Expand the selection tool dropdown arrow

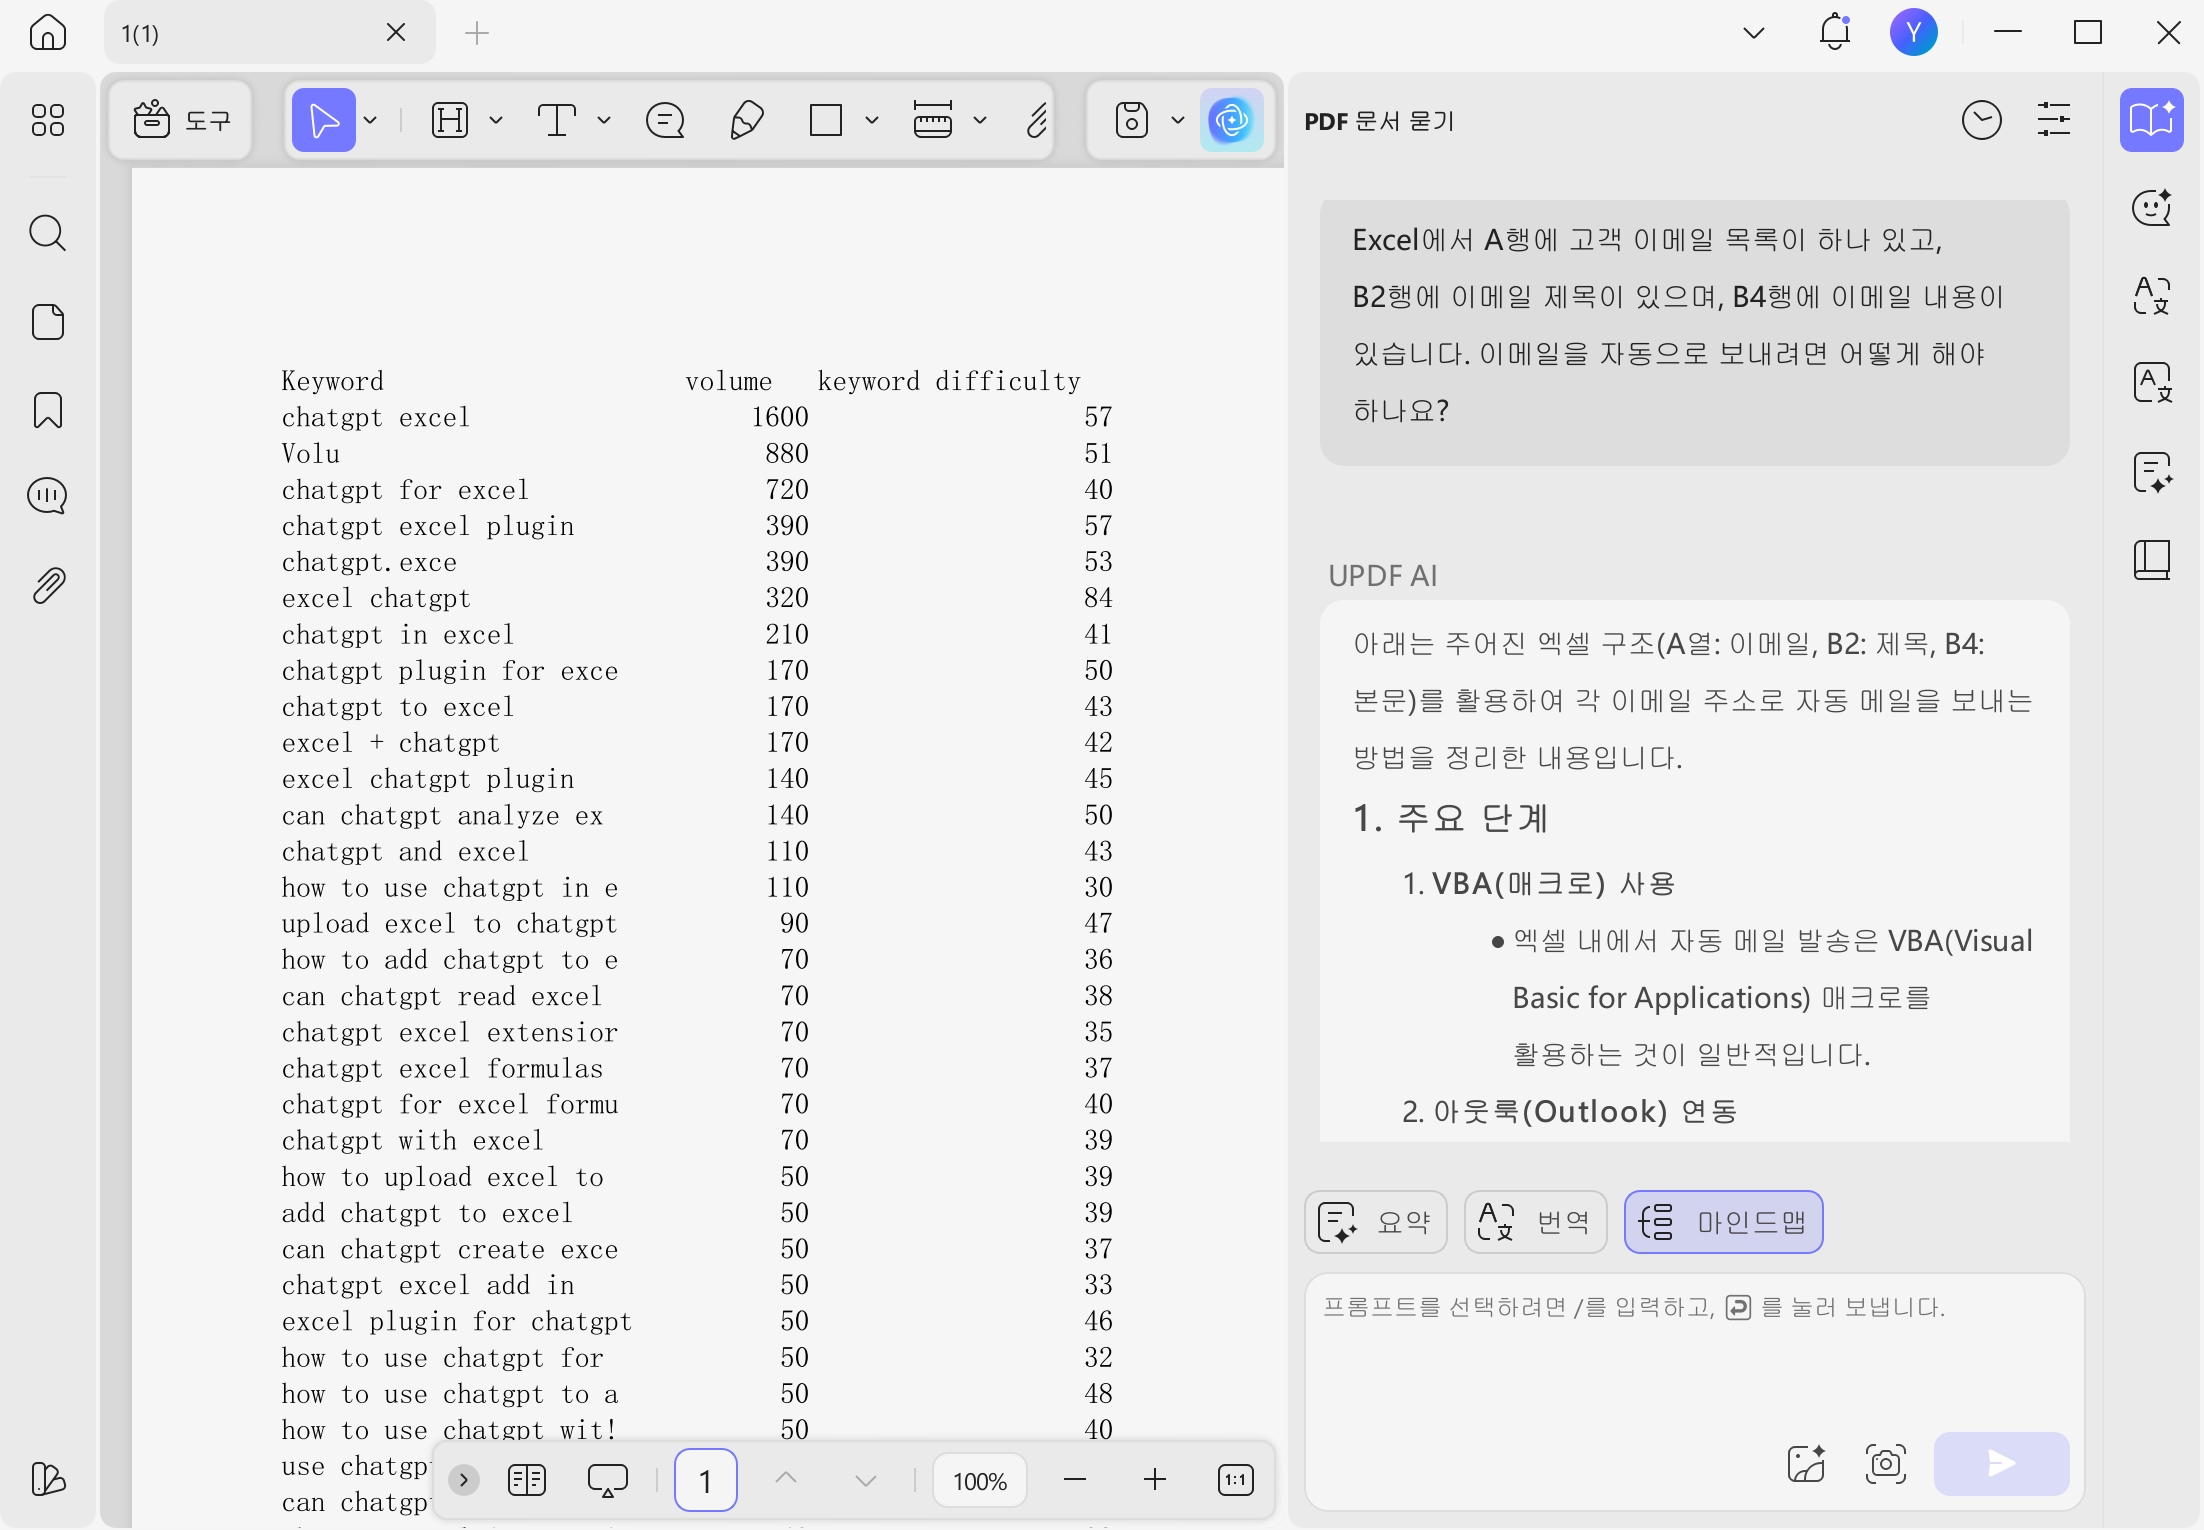click(x=371, y=120)
